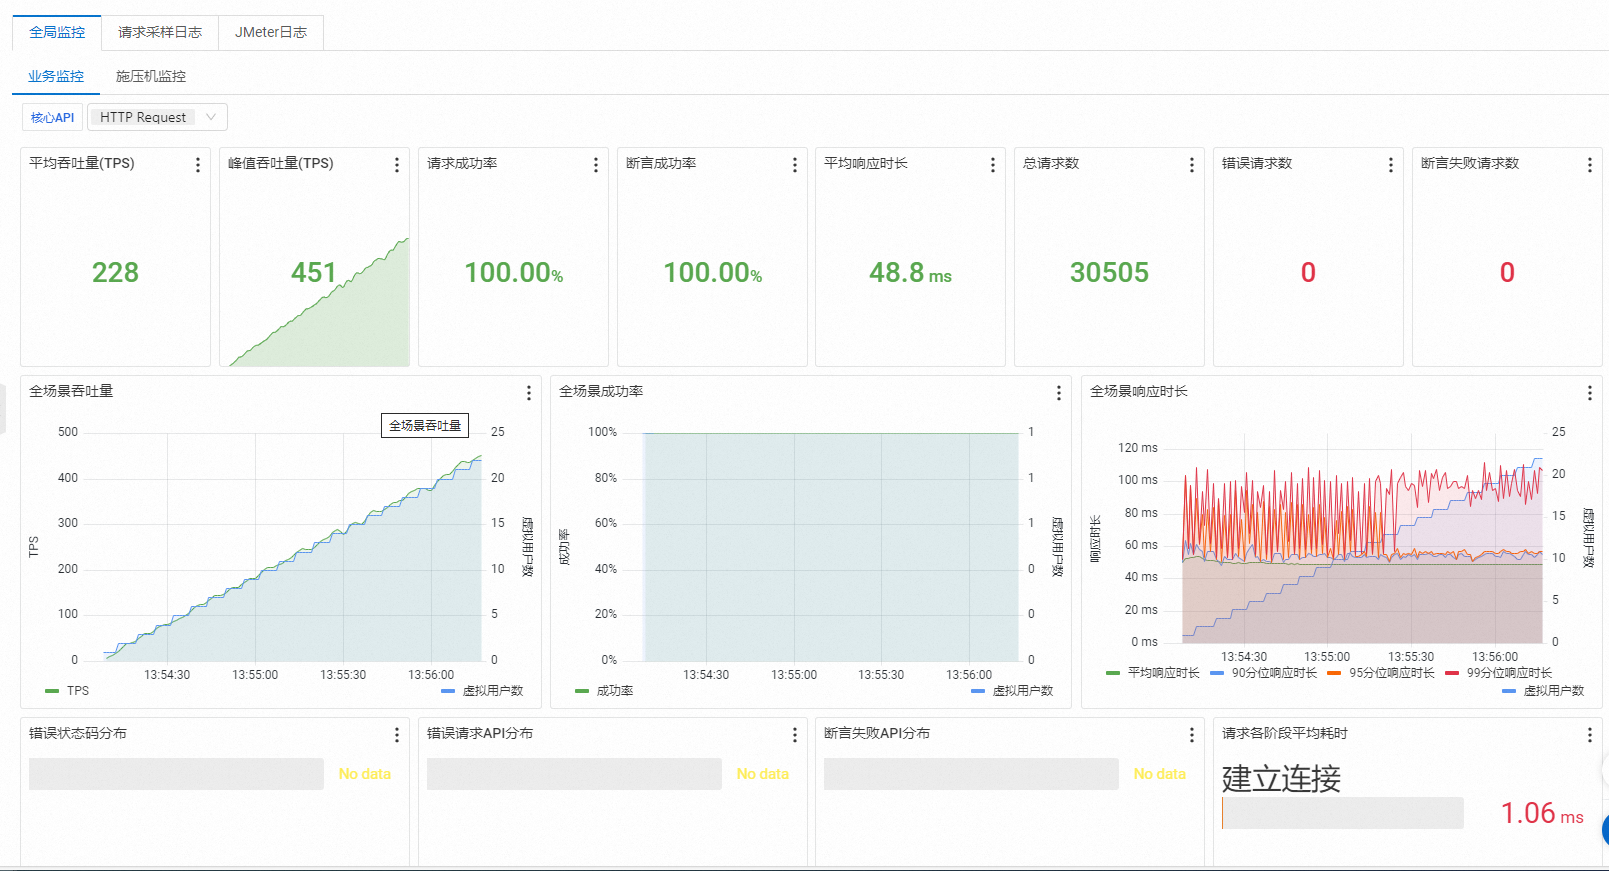The width and height of the screenshot is (1609, 871).
Task: Open the 断言成功率 card kebab menu
Action: 795,165
